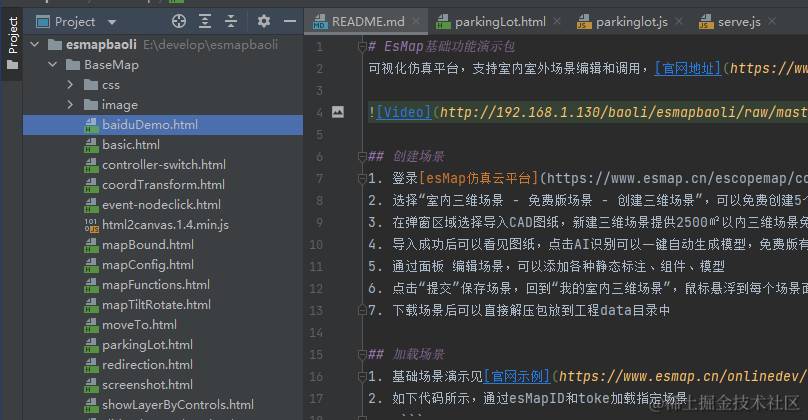Click the 官网地址 link on line 2
The image size is (808, 420).
[687, 68]
